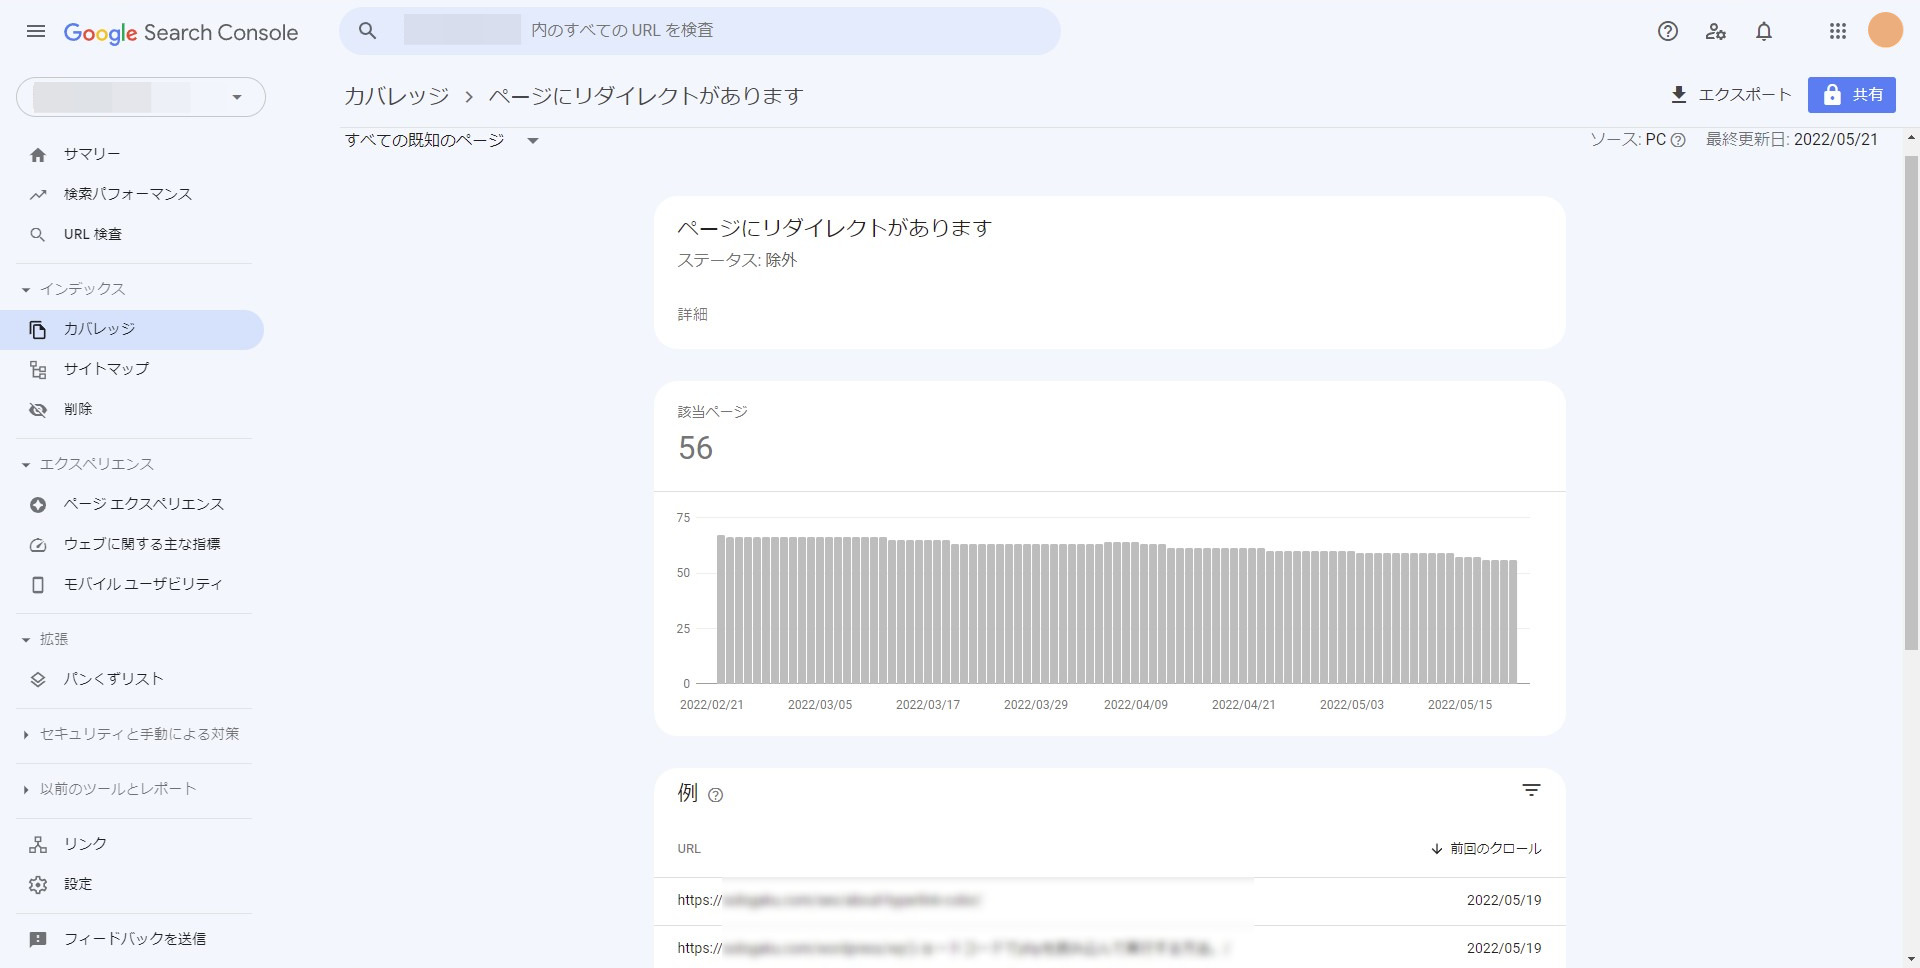Click the page vertical scrollbar
Screen dimensions: 1920x968
(x=1911, y=400)
